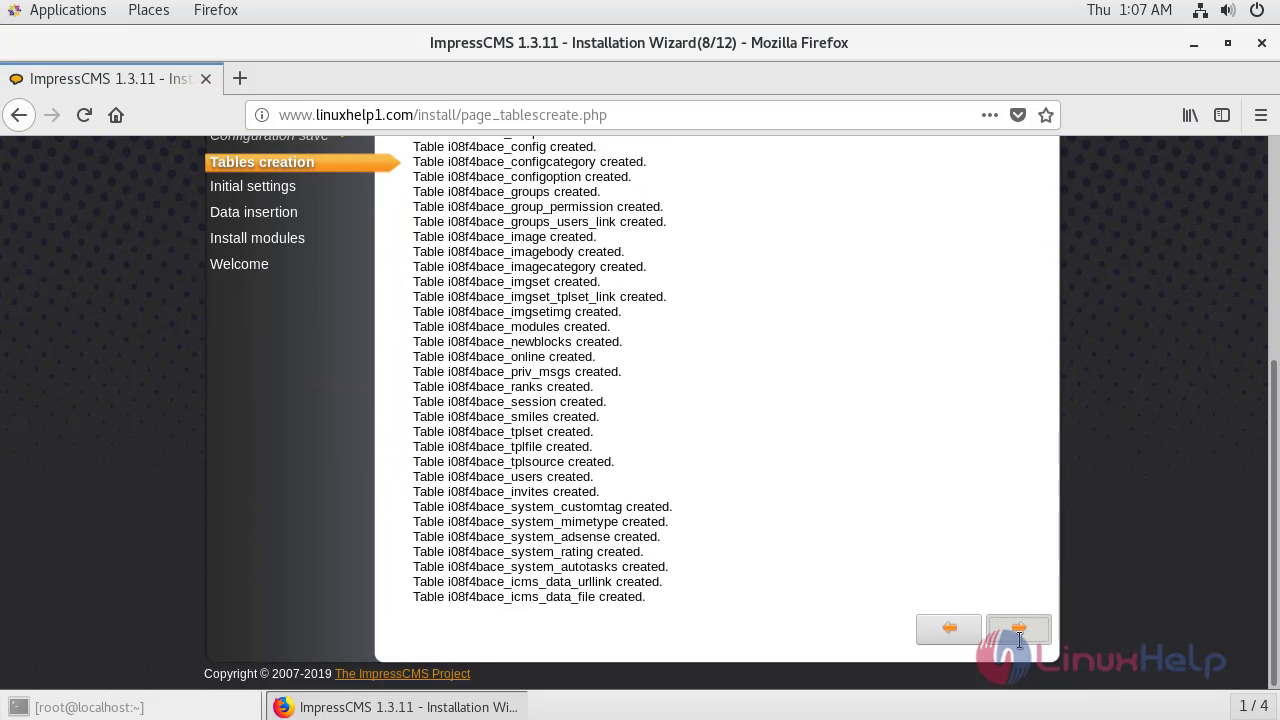Click 'Table i08f4bace_imagecategory created.' line
1280x720 pixels.
click(529, 267)
